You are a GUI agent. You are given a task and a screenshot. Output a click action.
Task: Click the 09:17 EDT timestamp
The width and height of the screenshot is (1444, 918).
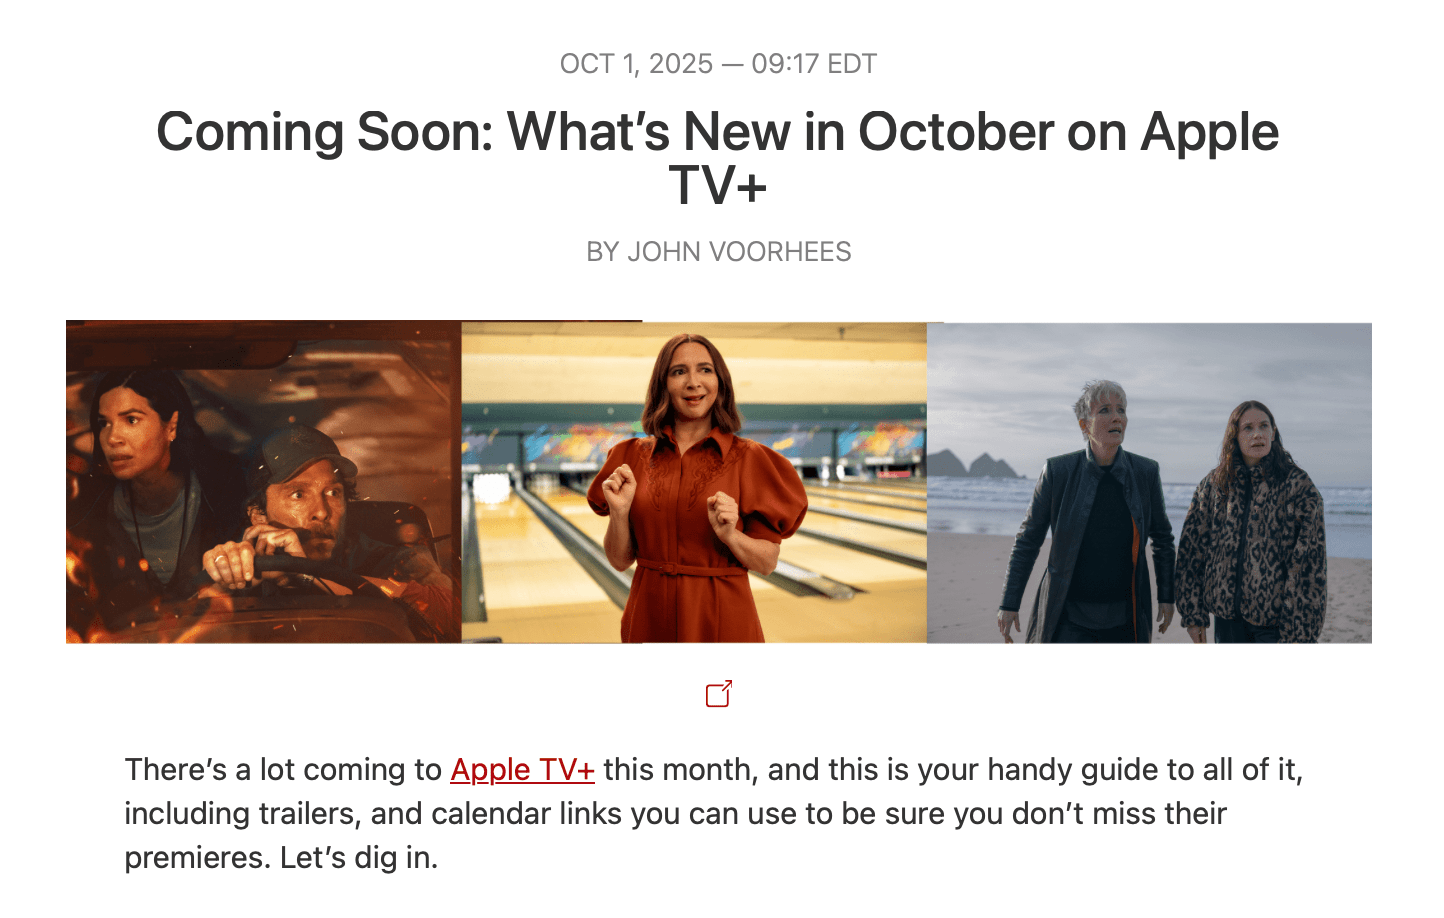814,64
